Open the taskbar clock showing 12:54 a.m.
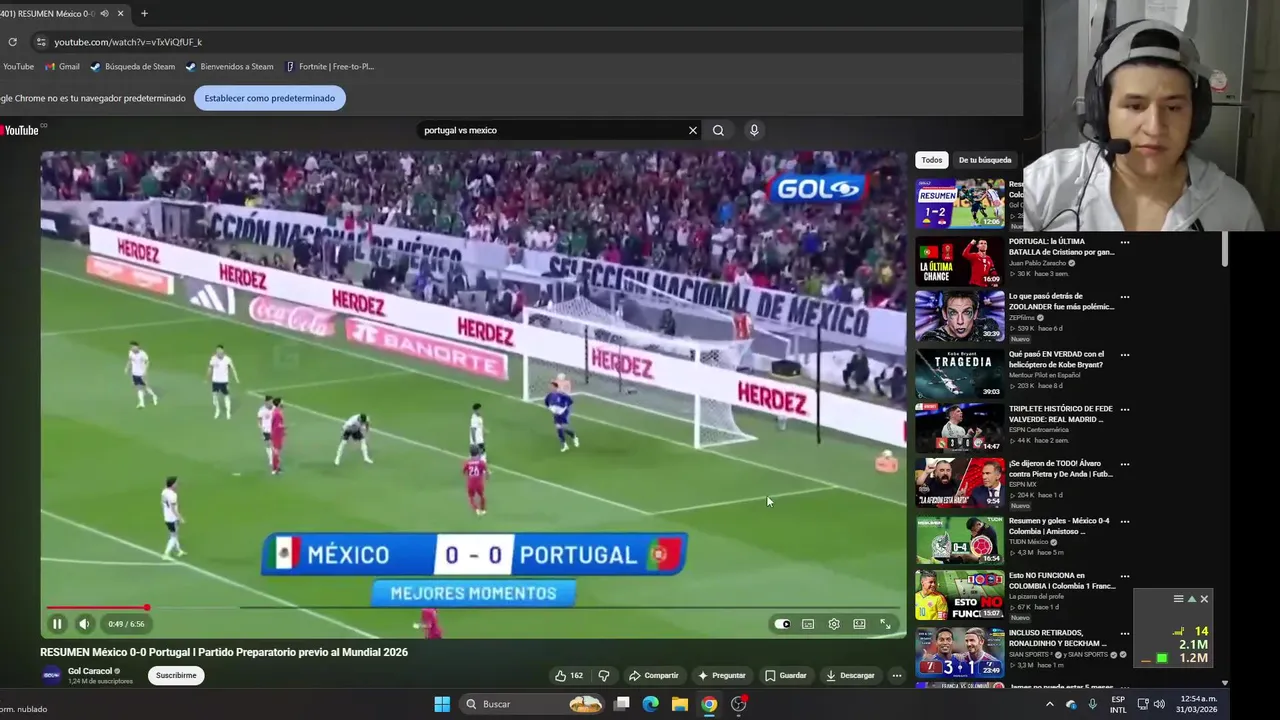1280x720 pixels. tap(1198, 704)
